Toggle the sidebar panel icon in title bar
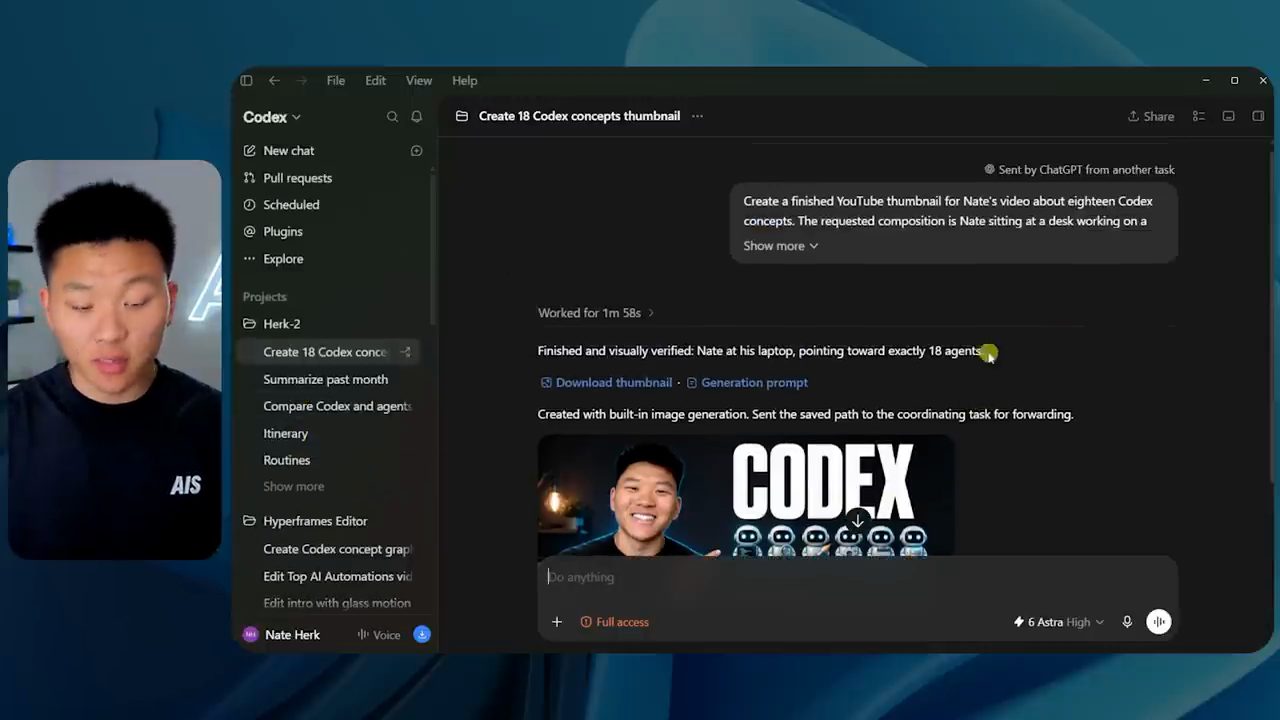Image resolution: width=1280 pixels, height=720 pixels. [246, 81]
